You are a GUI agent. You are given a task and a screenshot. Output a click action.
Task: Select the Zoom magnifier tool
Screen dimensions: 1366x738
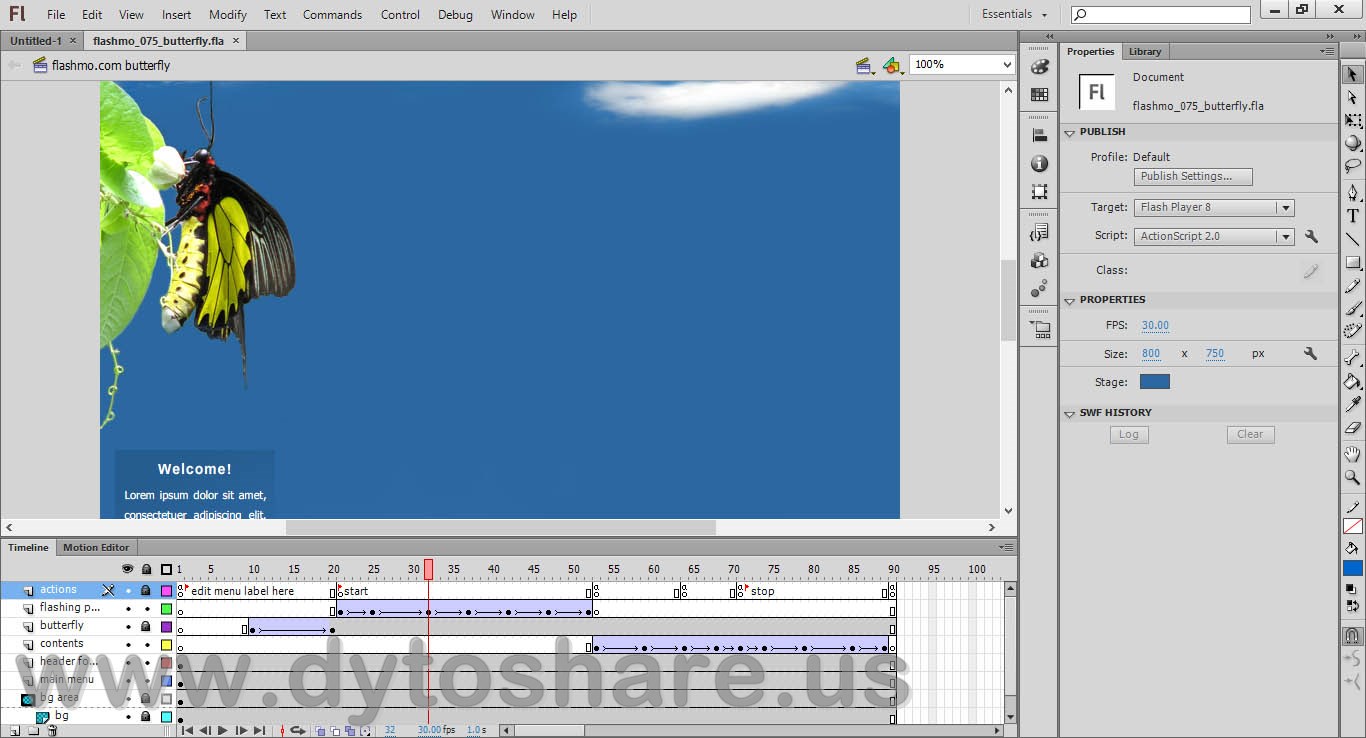(x=1352, y=478)
